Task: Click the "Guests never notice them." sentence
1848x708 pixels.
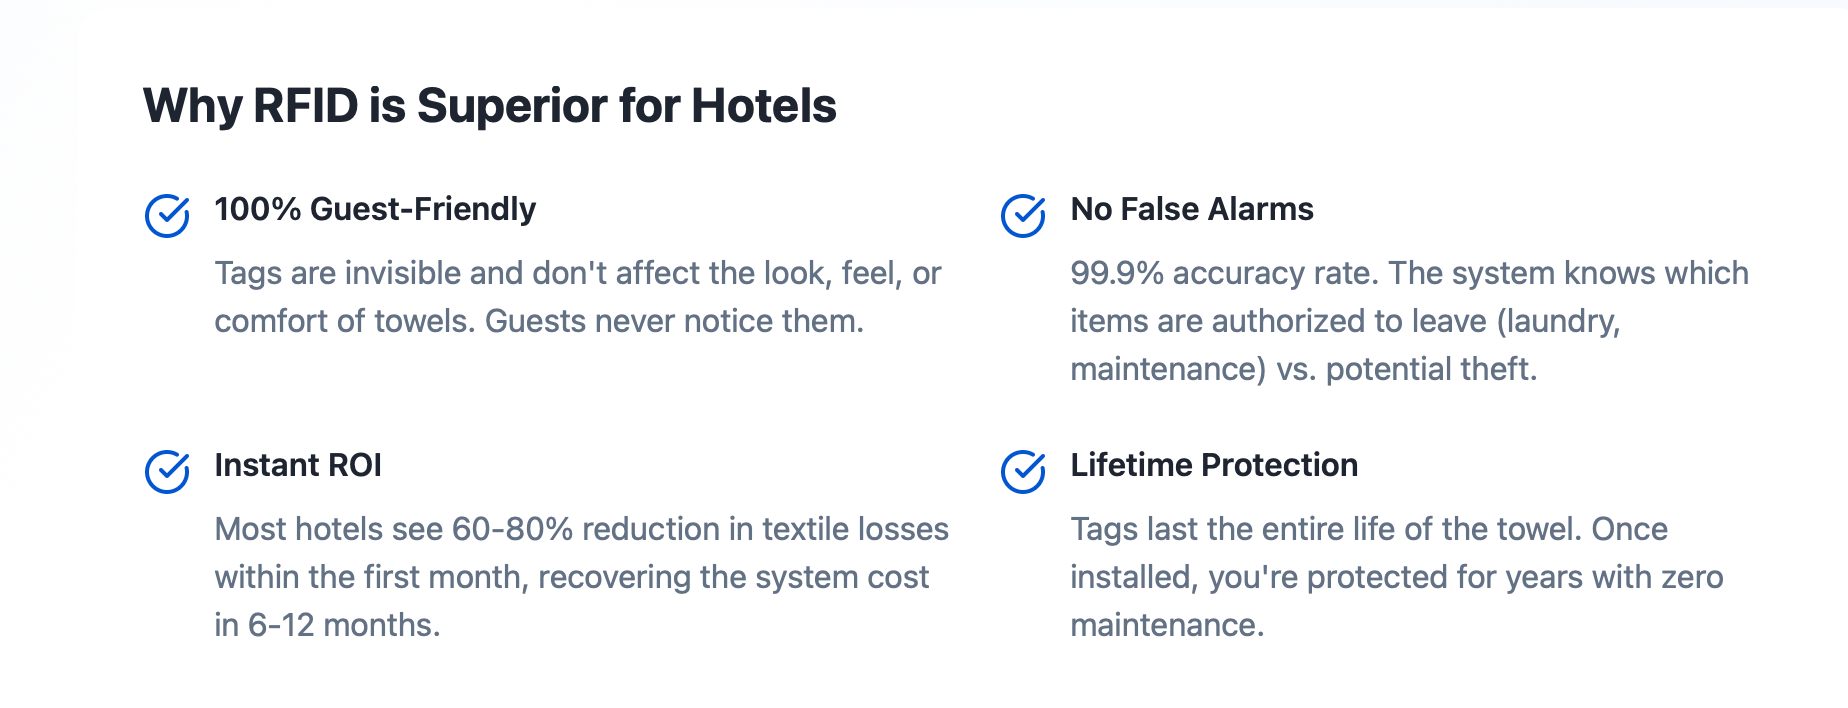Action: click(674, 321)
